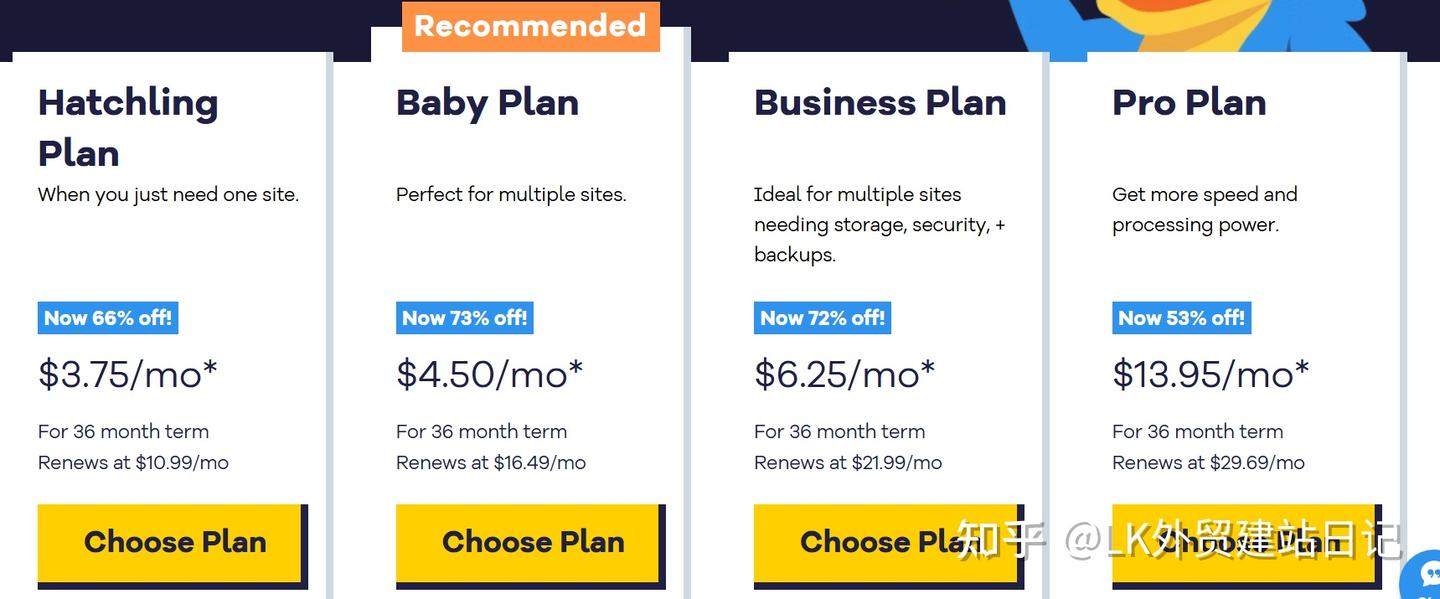
Task: Open the live chat bubble icon
Action: 1424,580
